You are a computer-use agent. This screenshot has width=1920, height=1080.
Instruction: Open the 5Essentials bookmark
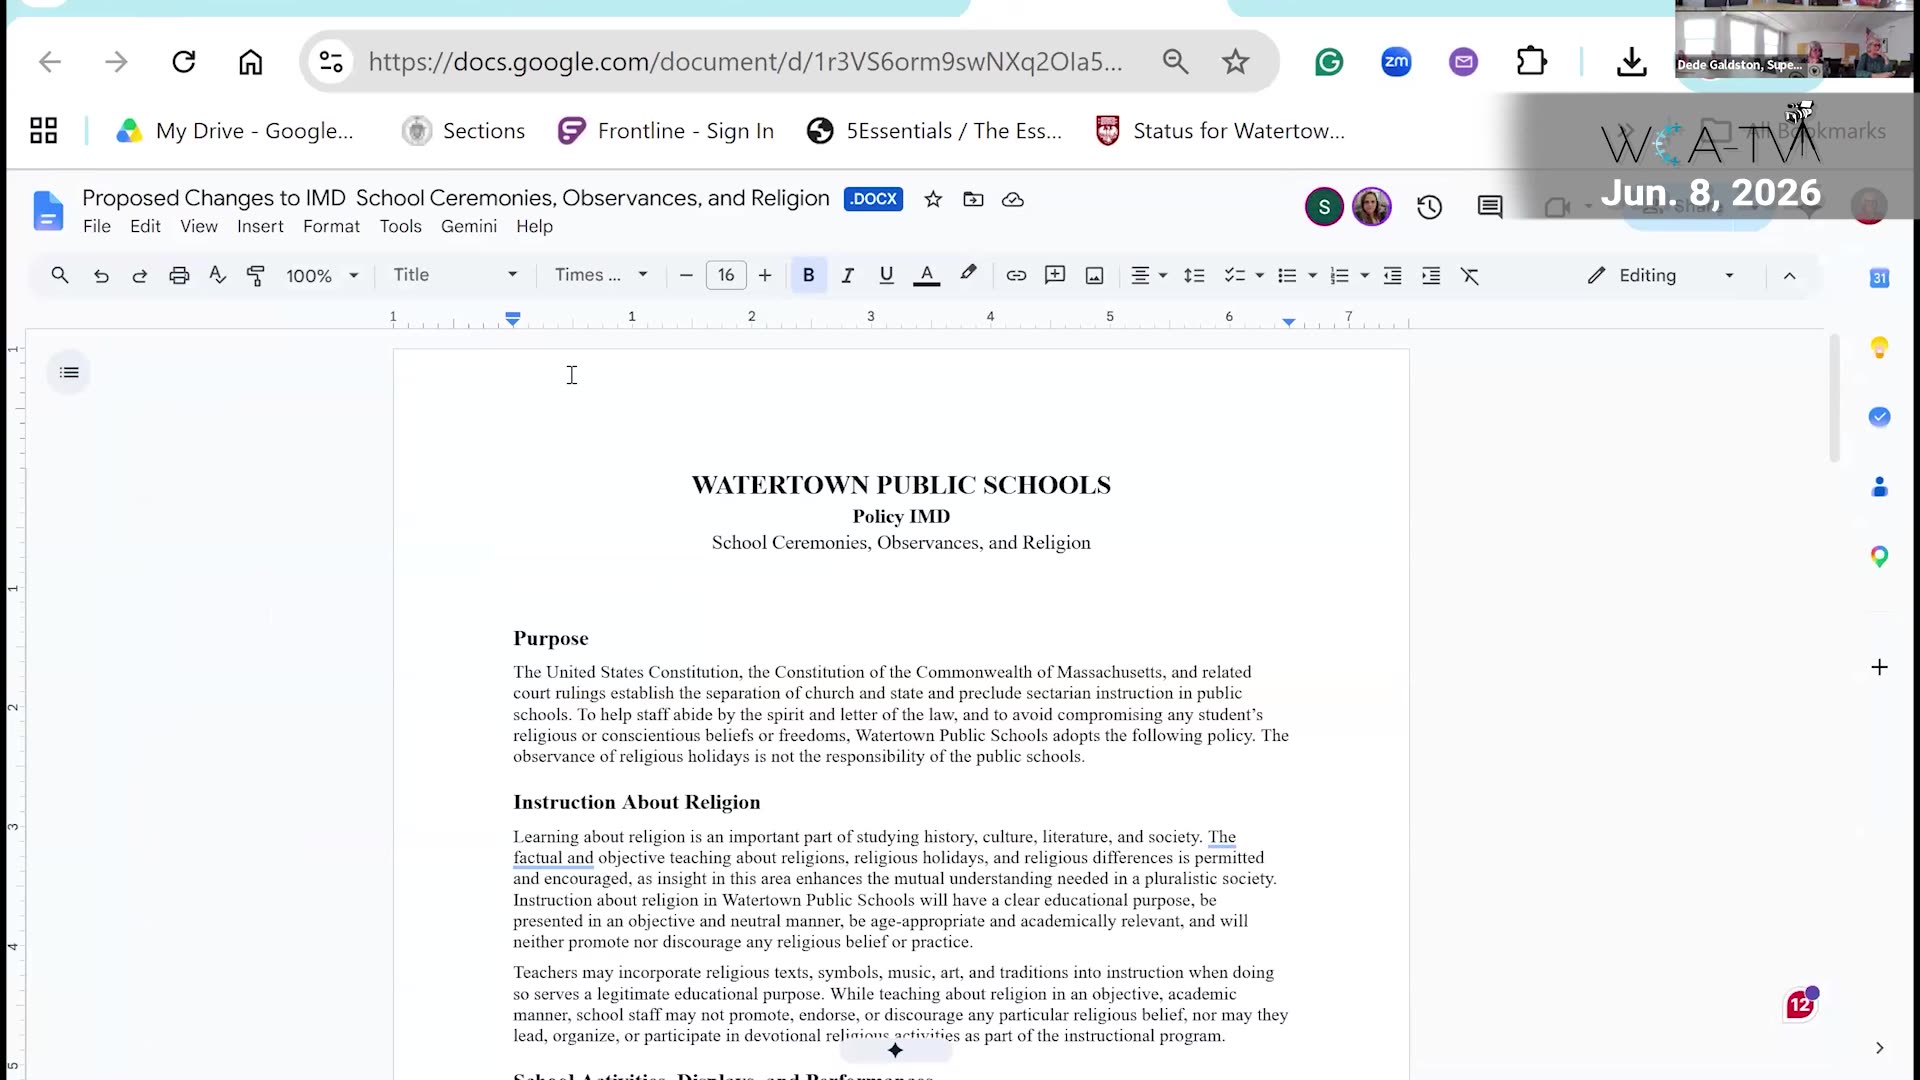coord(934,131)
